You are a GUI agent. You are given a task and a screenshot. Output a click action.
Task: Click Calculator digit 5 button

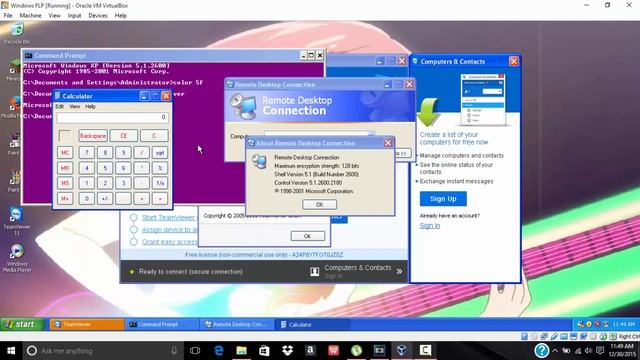pyautogui.click(x=105, y=168)
